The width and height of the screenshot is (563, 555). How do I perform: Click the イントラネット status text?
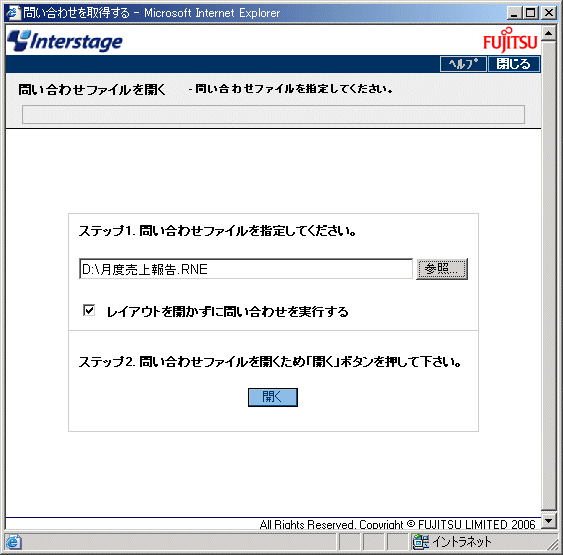[462, 541]
